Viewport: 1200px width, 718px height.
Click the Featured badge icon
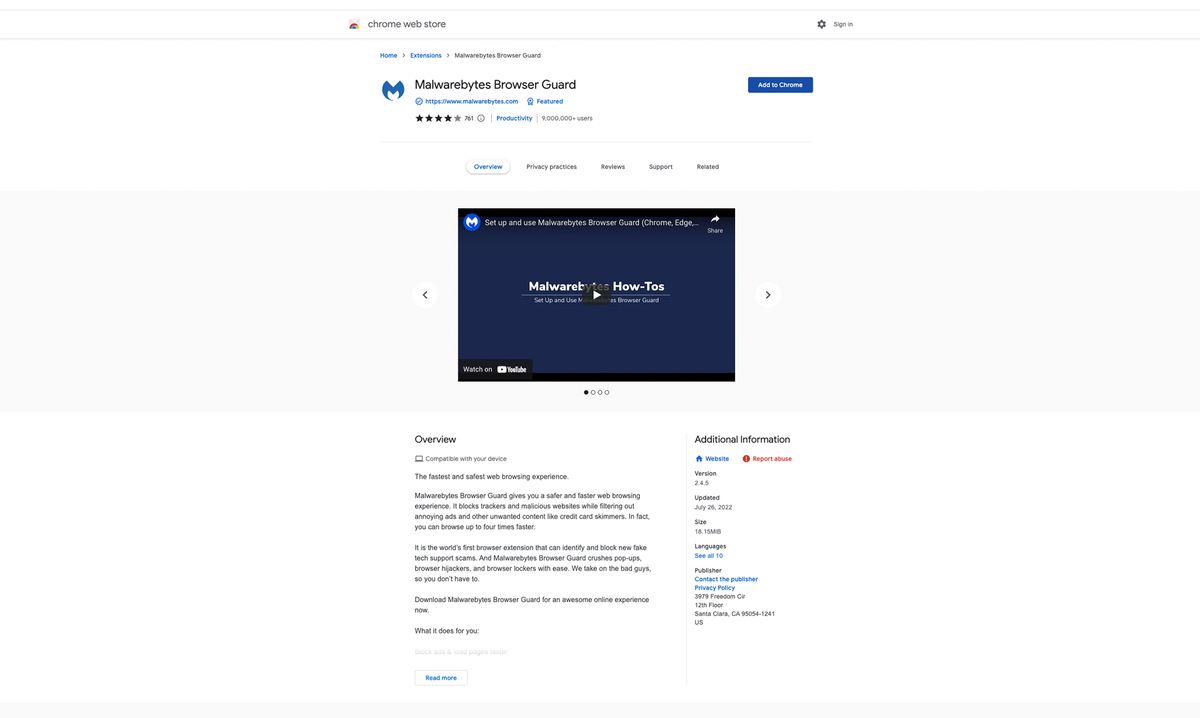[x=530, y=101]
